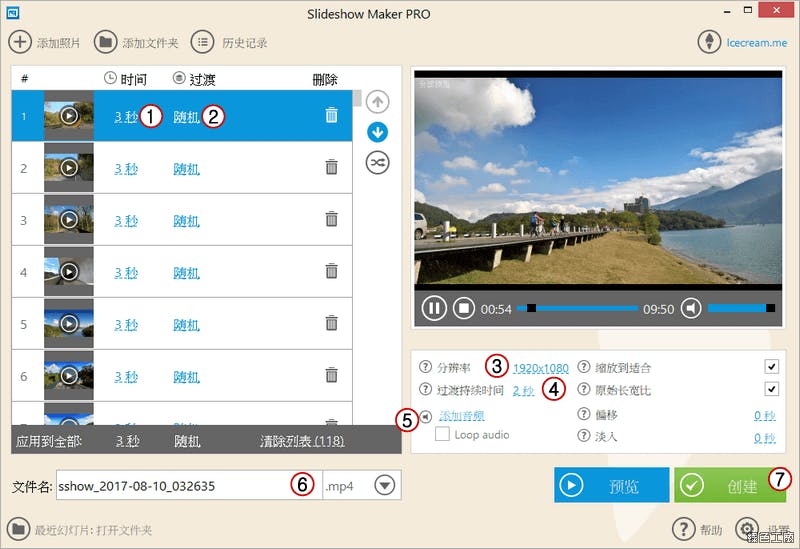Select slide 2 thumbnail

[69, 167]
